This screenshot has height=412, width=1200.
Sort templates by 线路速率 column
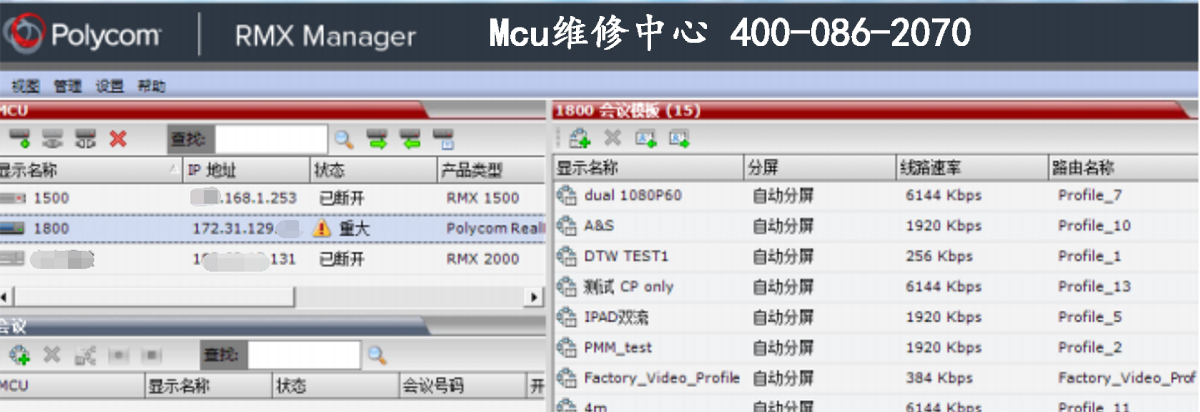coord(972,168)
